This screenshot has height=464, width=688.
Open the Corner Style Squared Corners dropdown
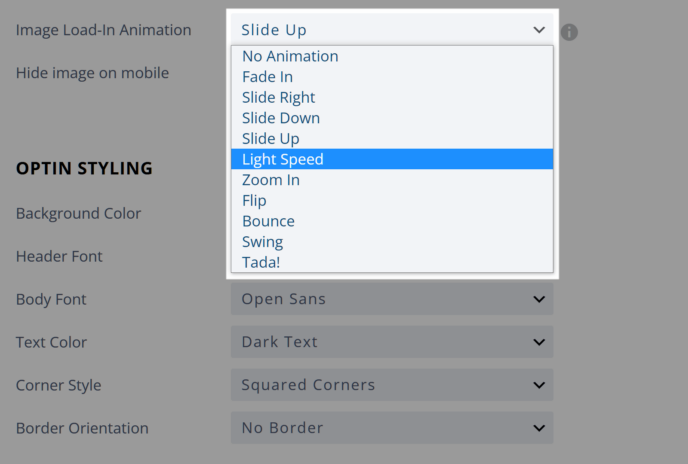pos(392,385)
